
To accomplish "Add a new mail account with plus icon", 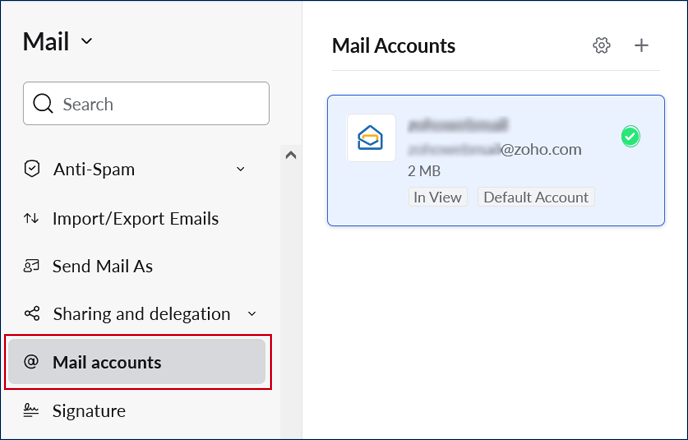I will click(641, 45).
